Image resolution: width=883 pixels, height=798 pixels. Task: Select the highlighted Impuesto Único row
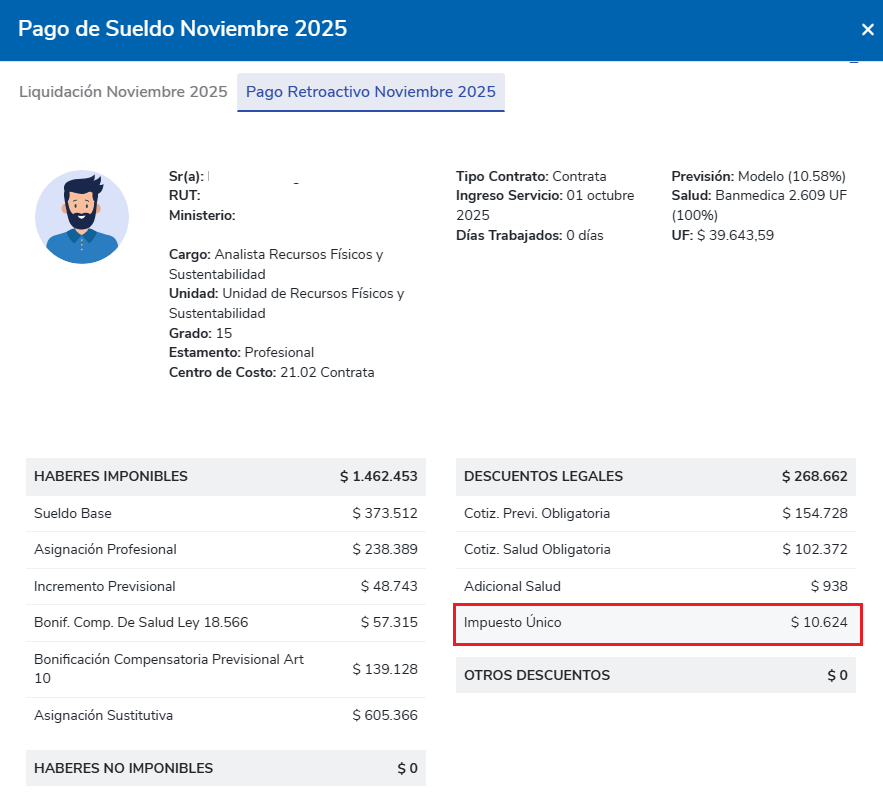(655, 623)
